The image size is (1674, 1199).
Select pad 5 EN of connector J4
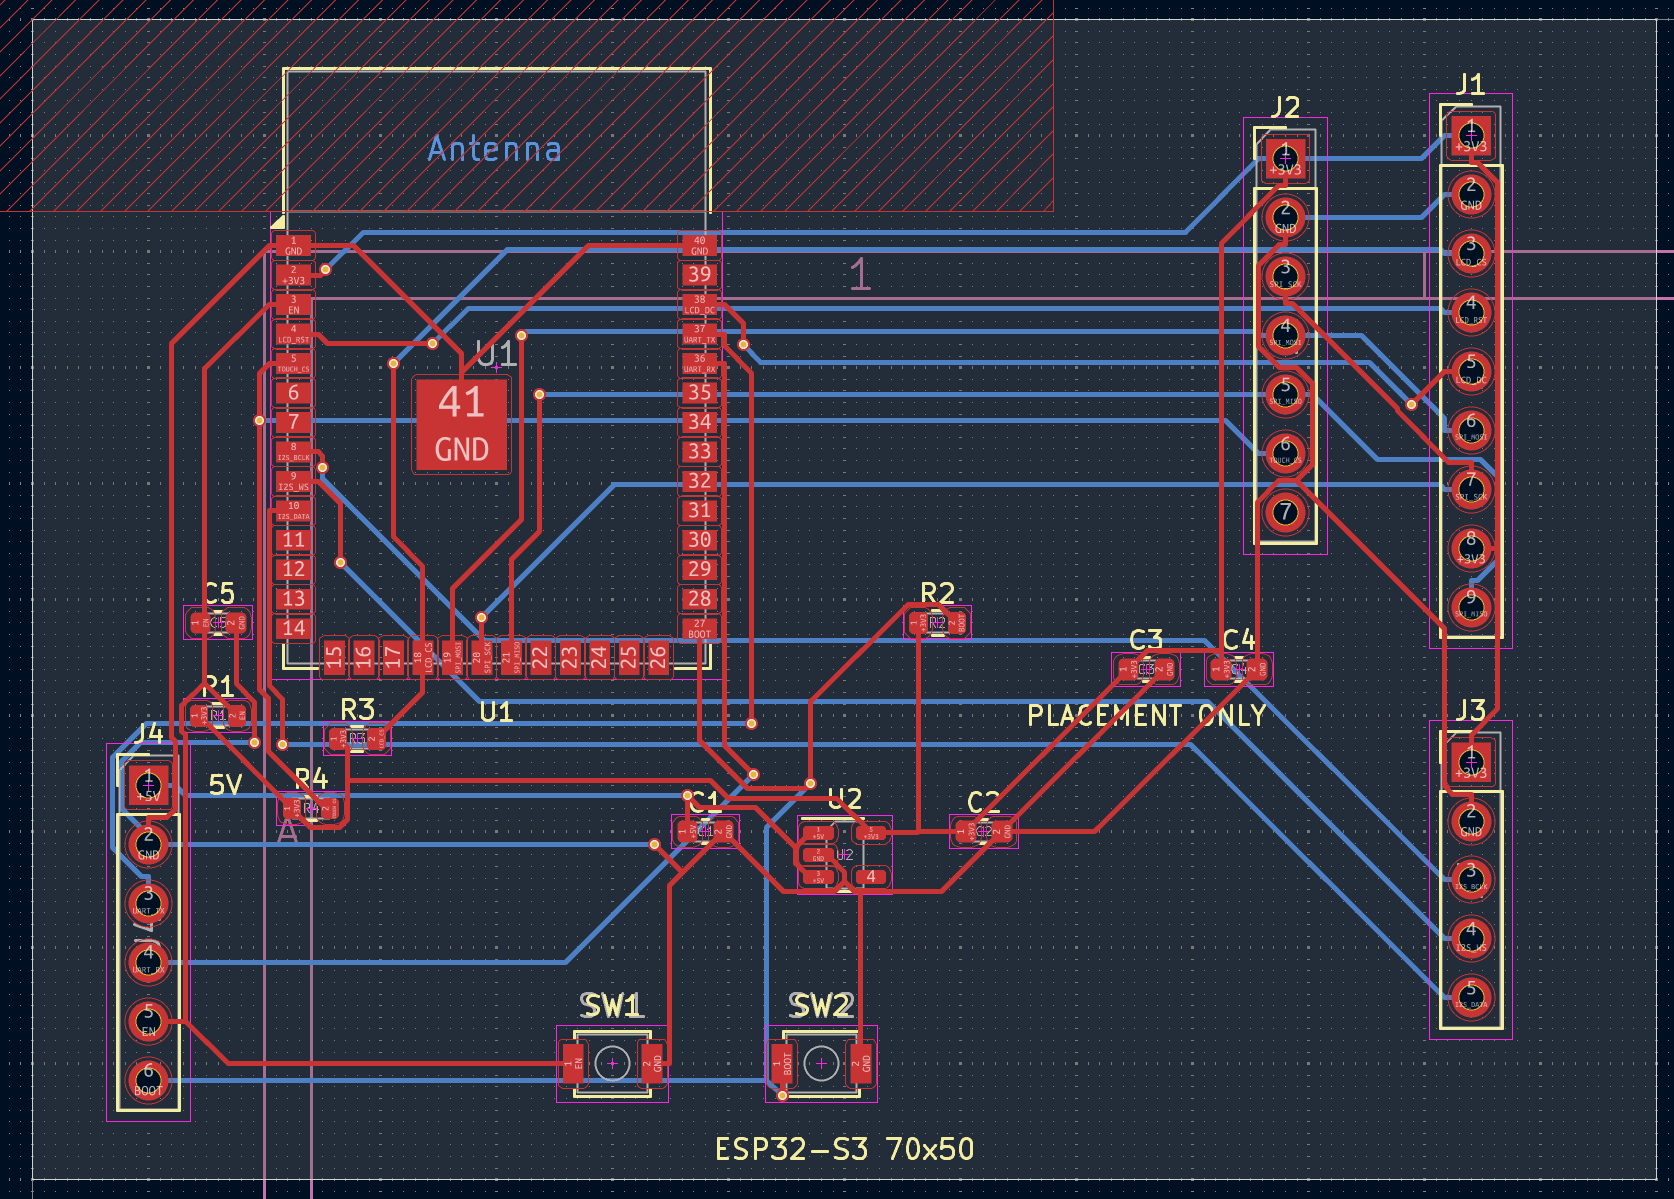[x=148, y=1020]
